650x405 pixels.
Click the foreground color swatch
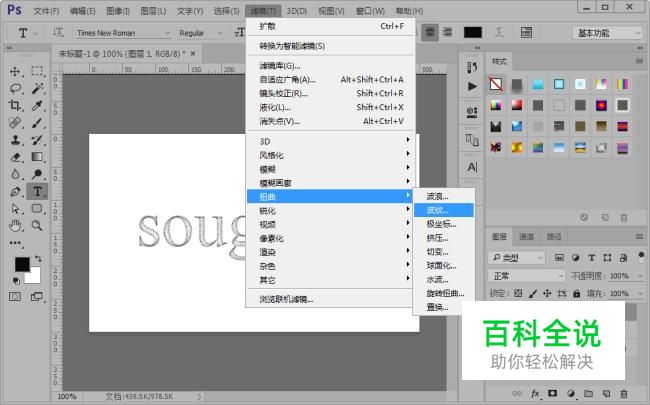(x=22, y=264)
